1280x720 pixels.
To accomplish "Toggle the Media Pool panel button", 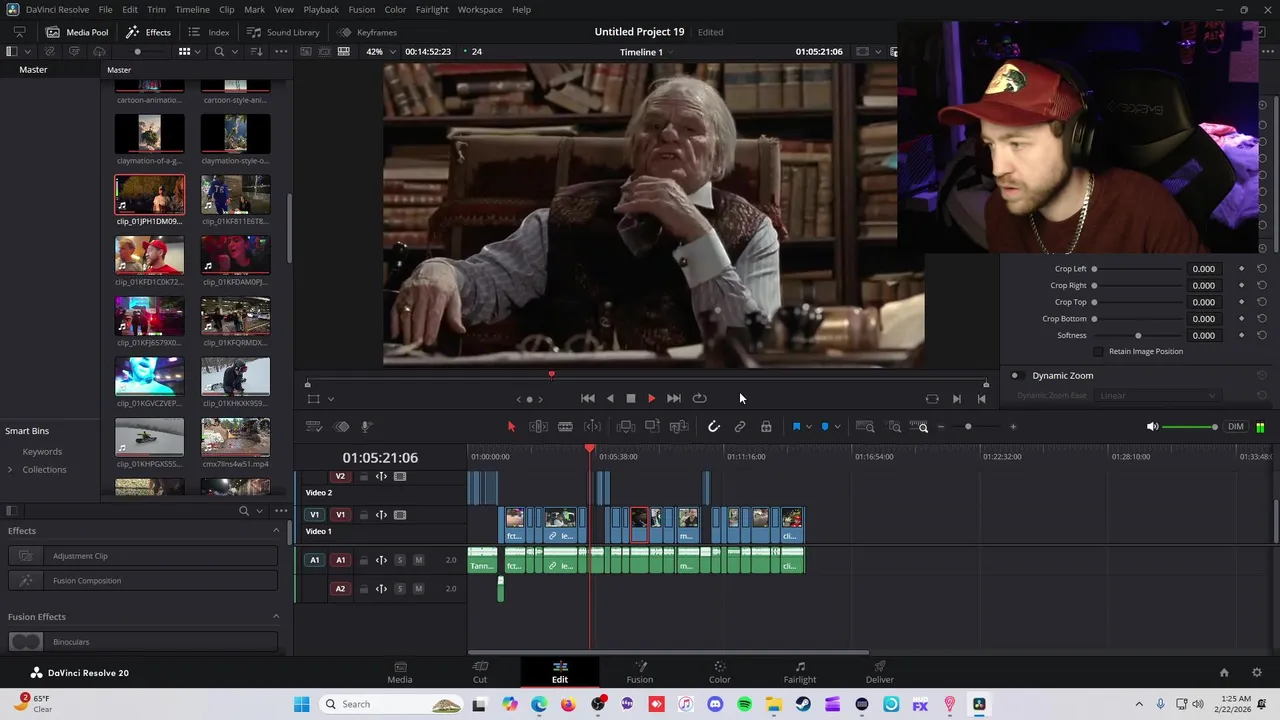I will (77, 32).
